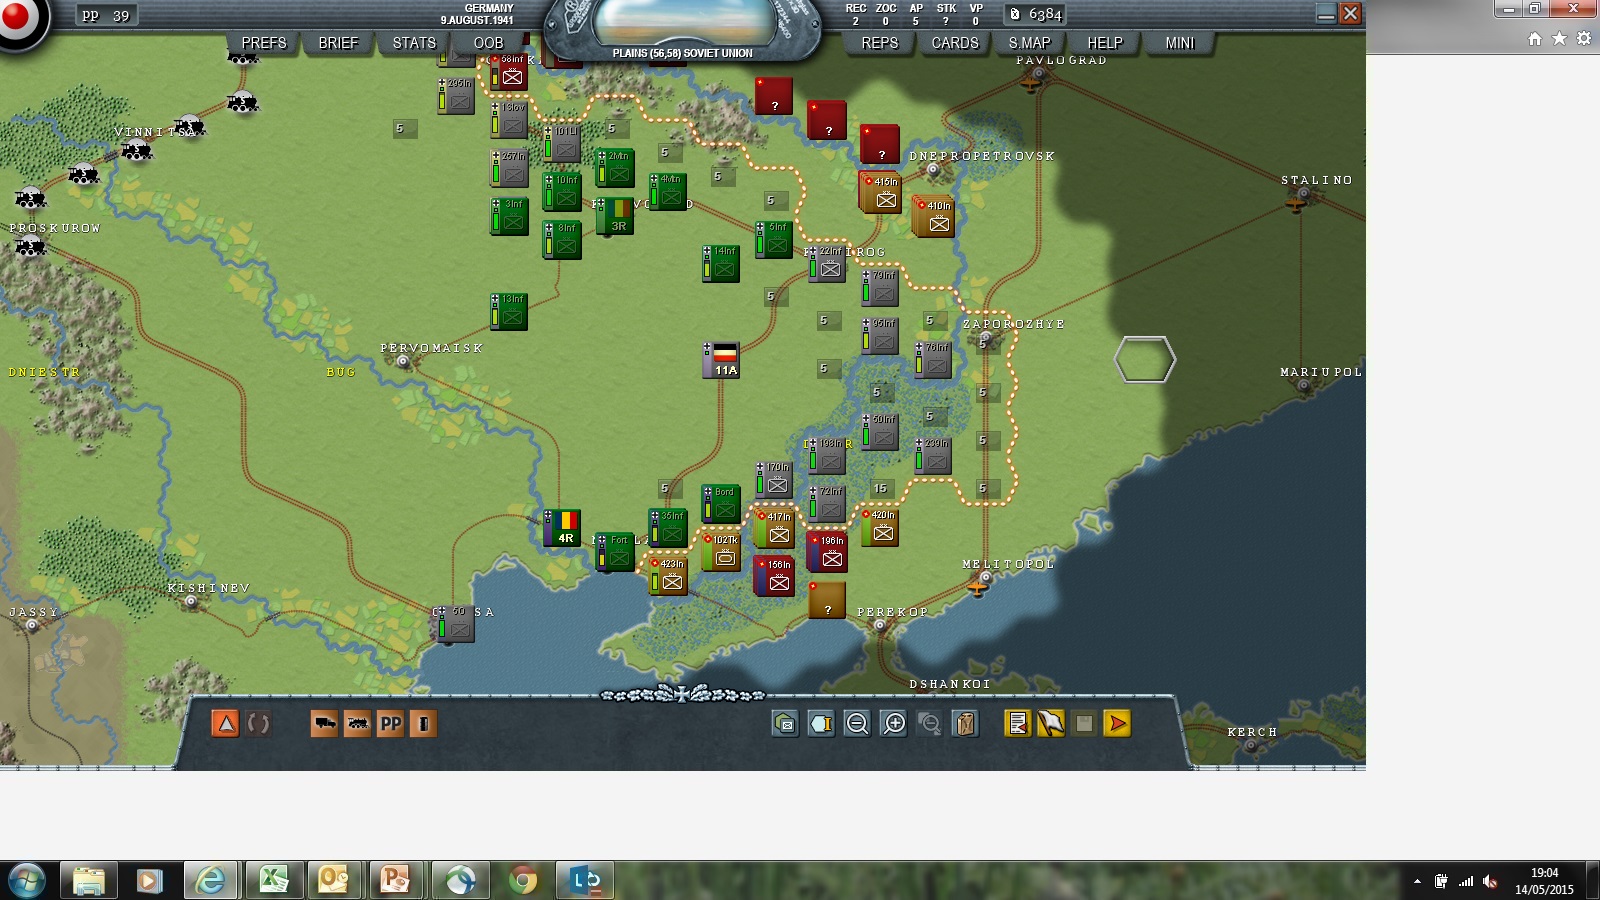Select the 102Tk tank unit counter
Viewport: 1600px width, 900px height.
point(721,552)
